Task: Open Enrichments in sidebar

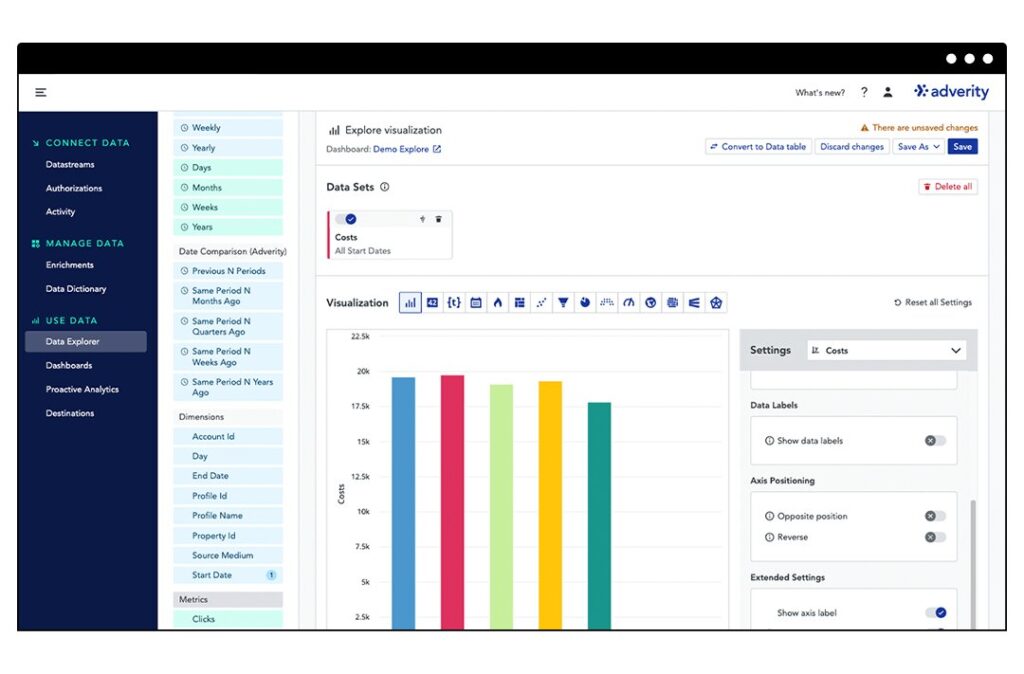Action: point(69,265)
